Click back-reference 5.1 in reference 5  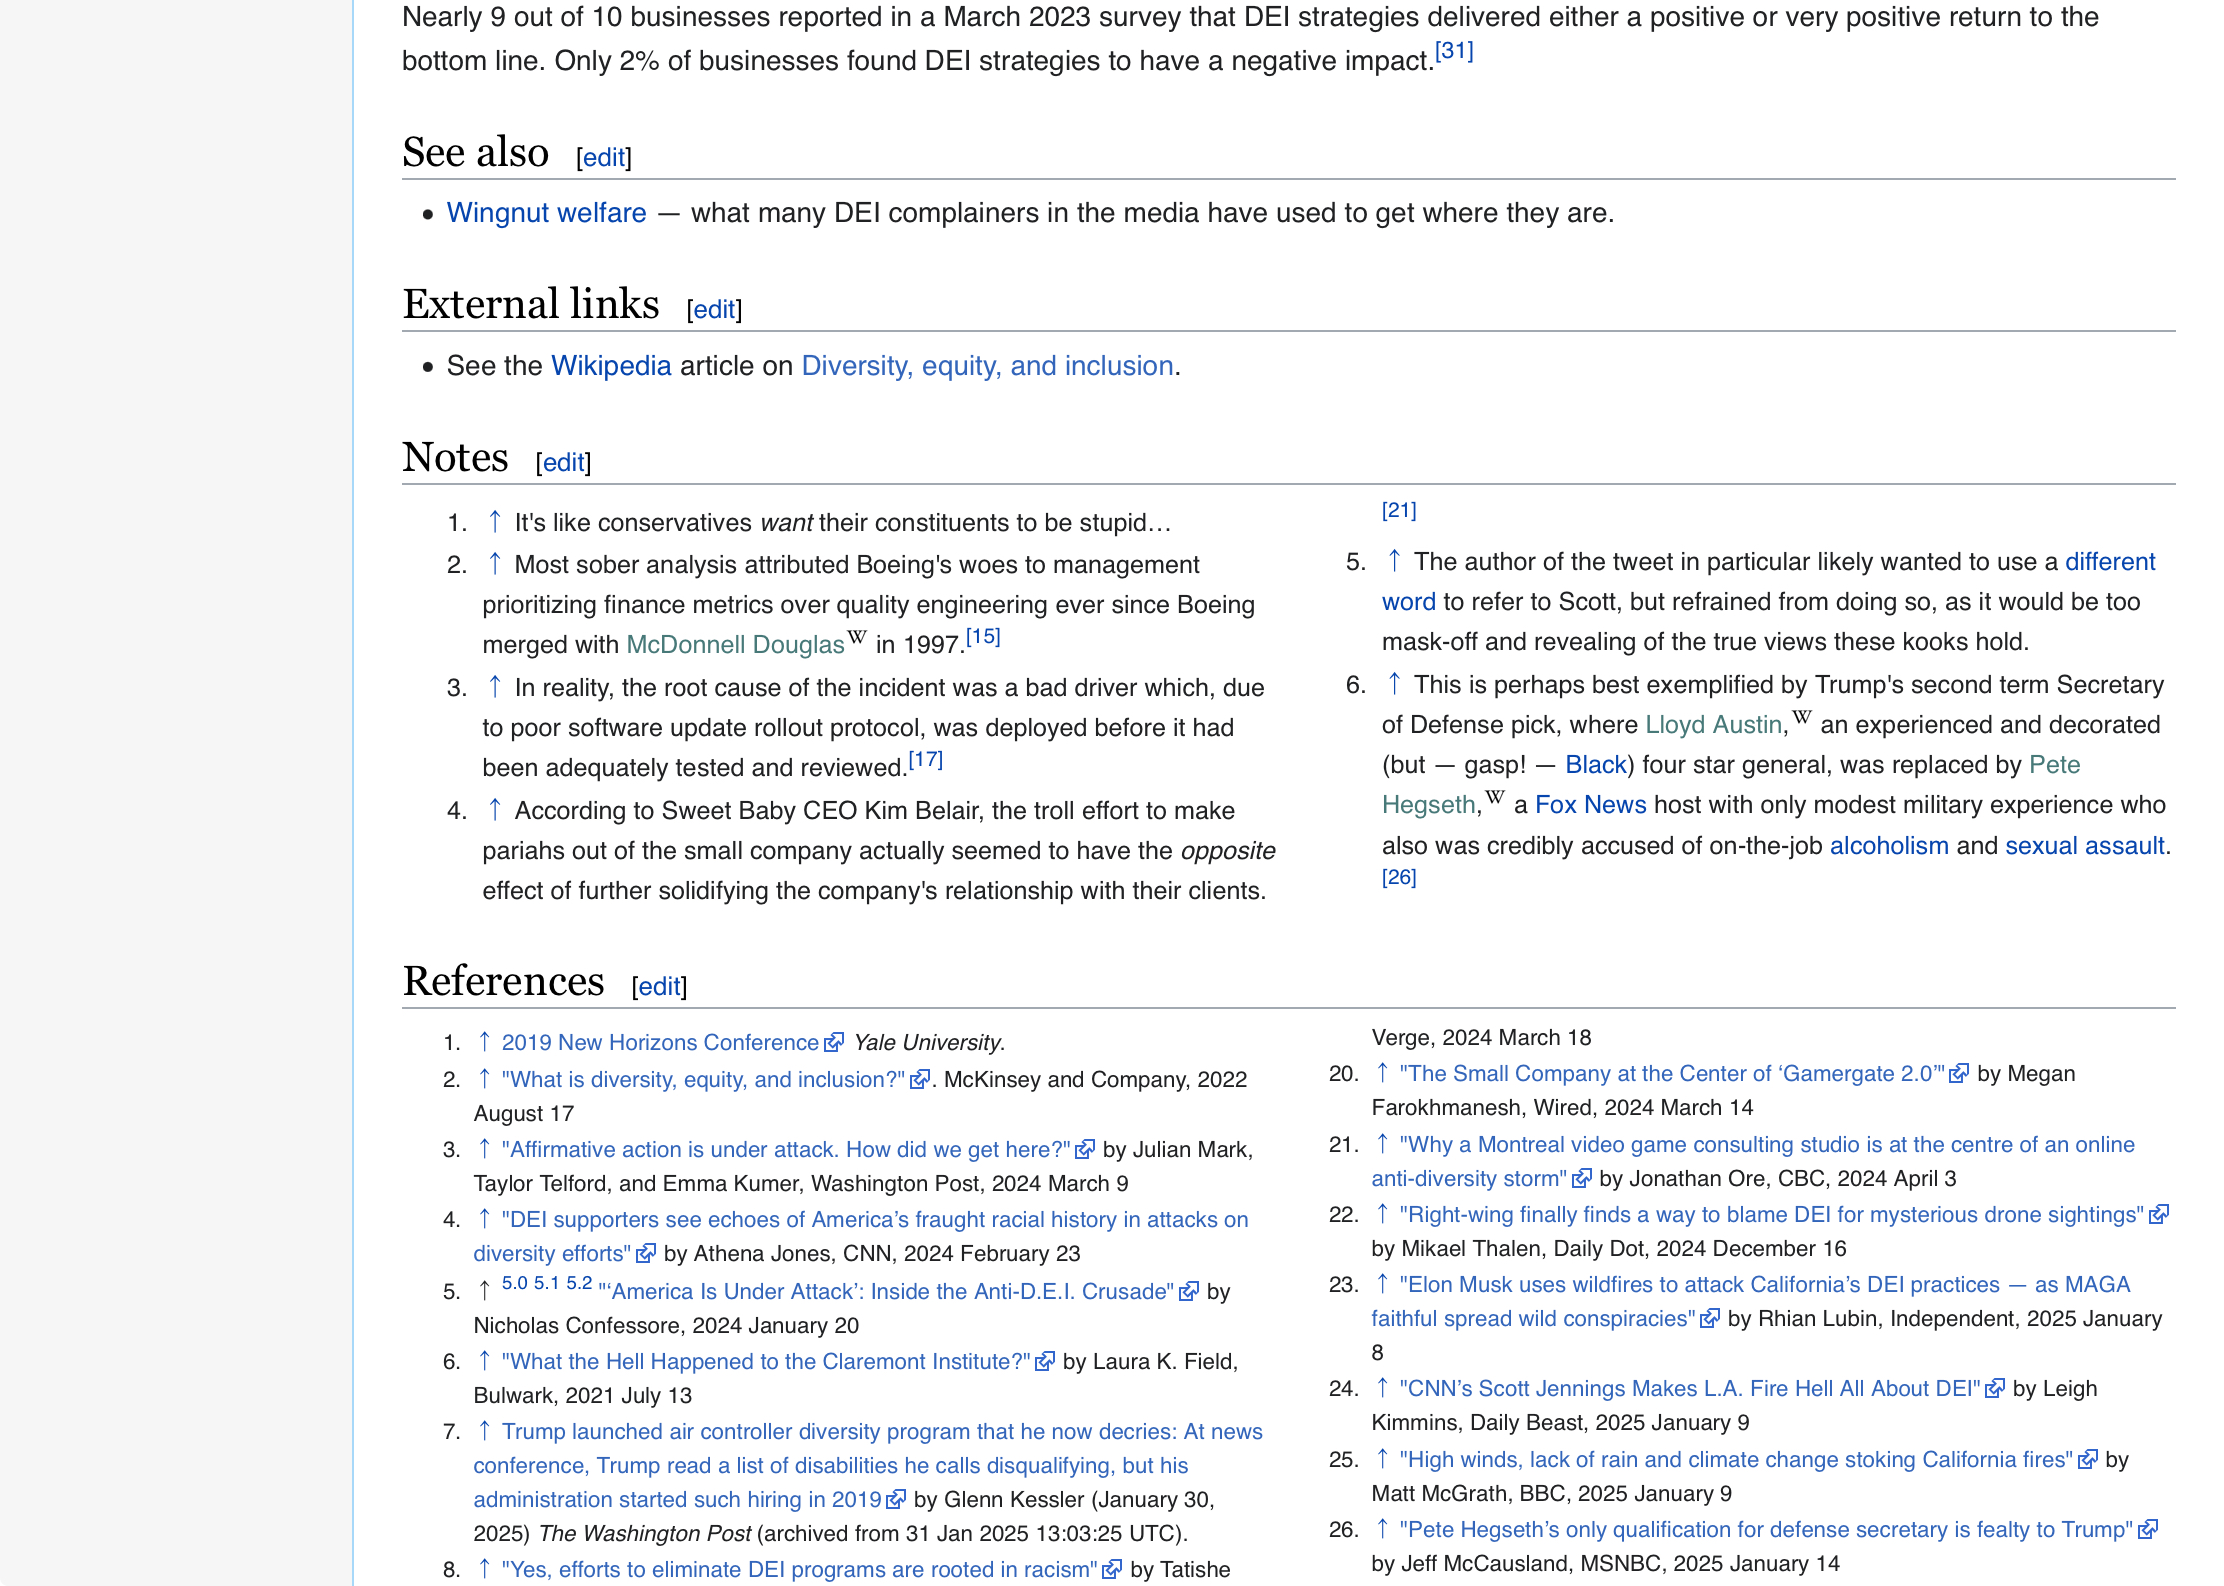pyautogui.click(x=546, y=1283)
